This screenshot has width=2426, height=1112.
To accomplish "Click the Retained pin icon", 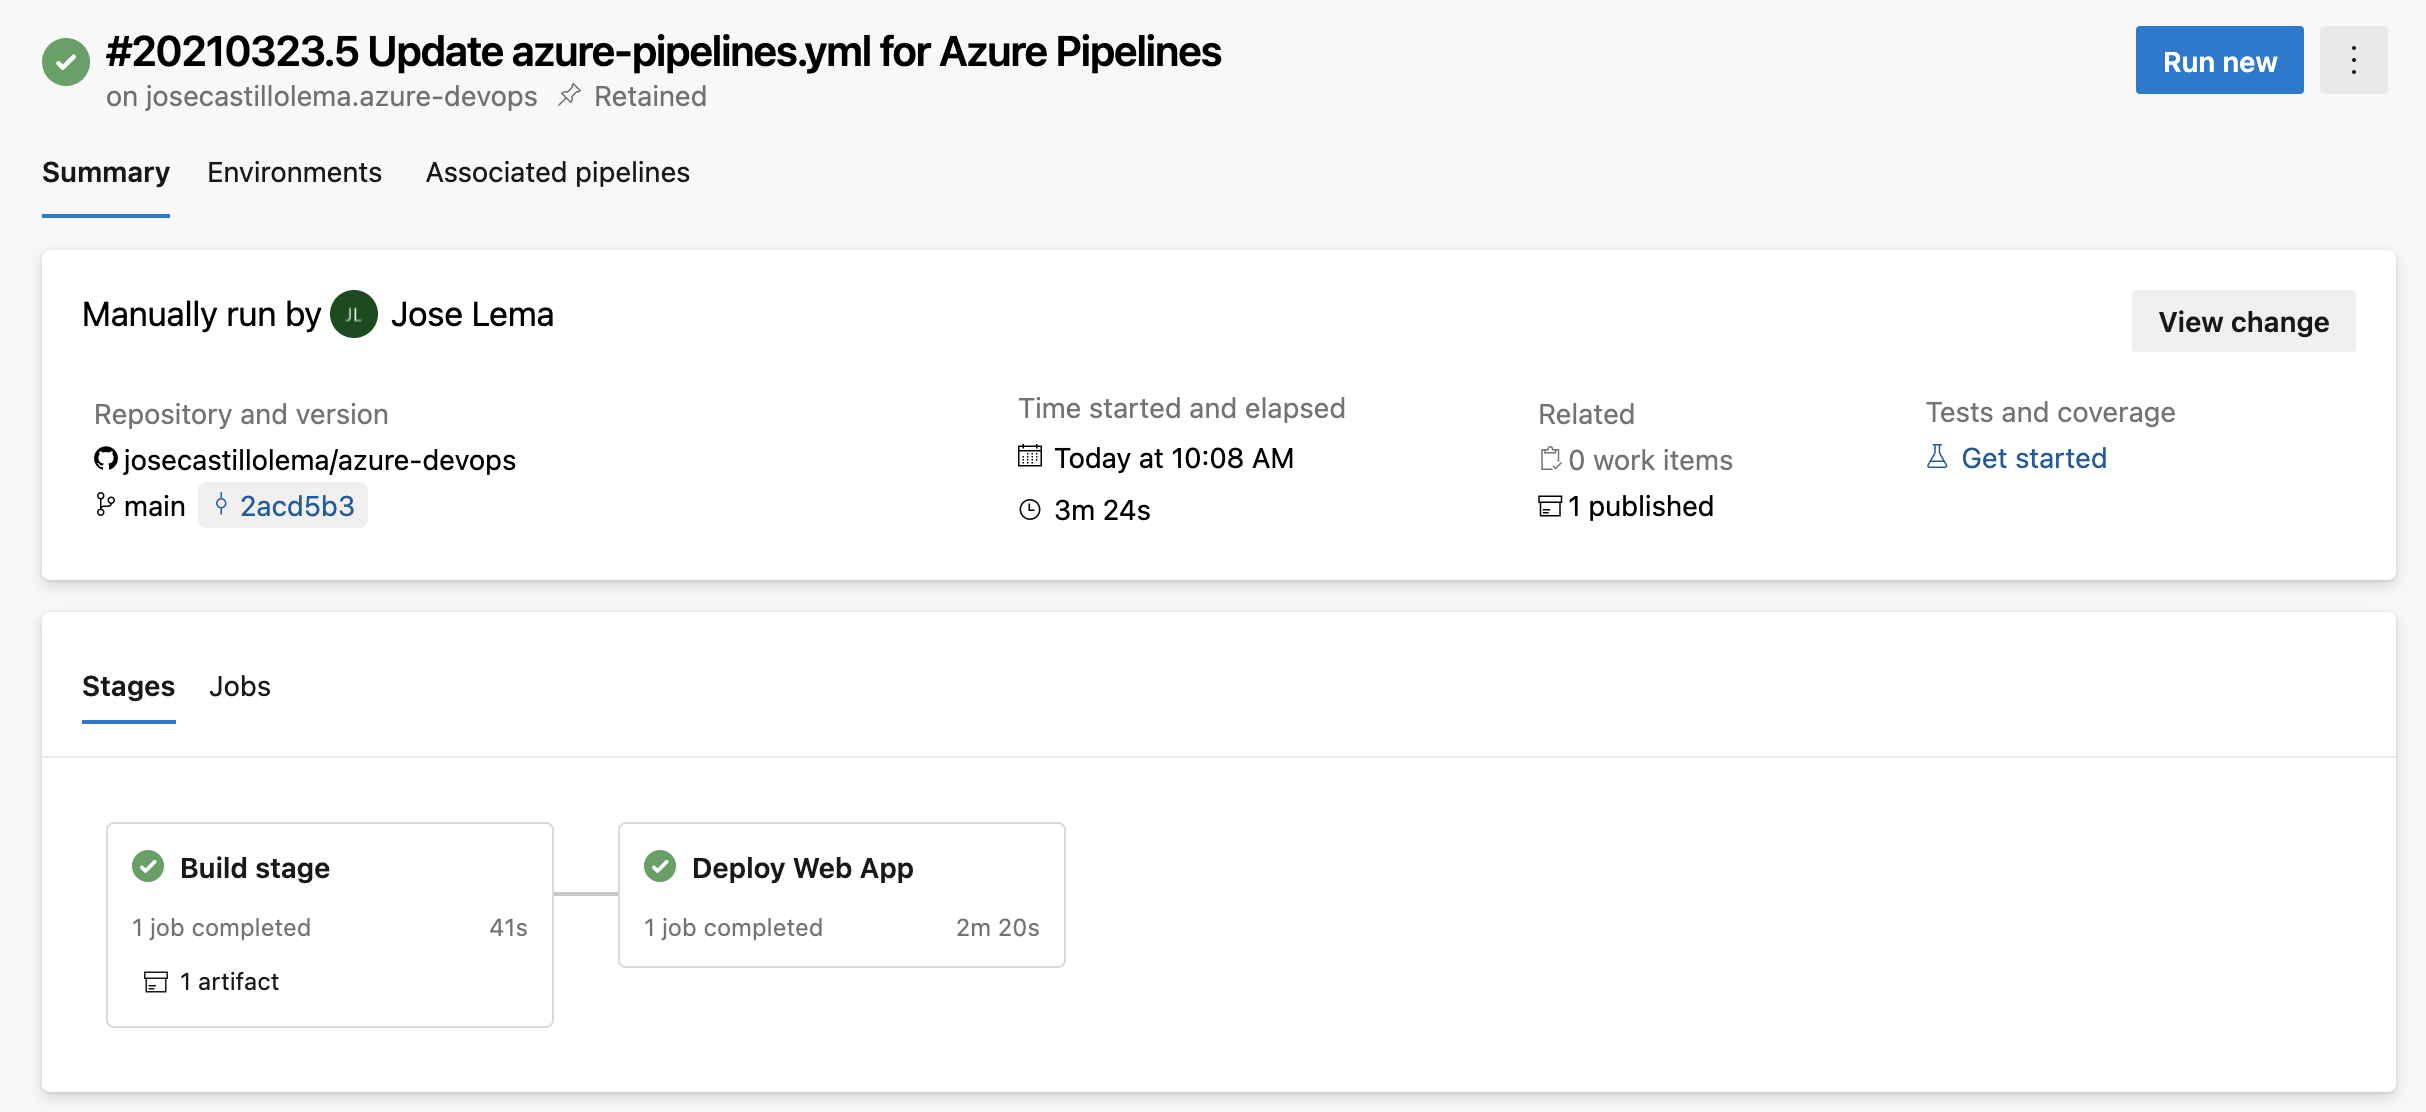I will (x=569, y=95).
